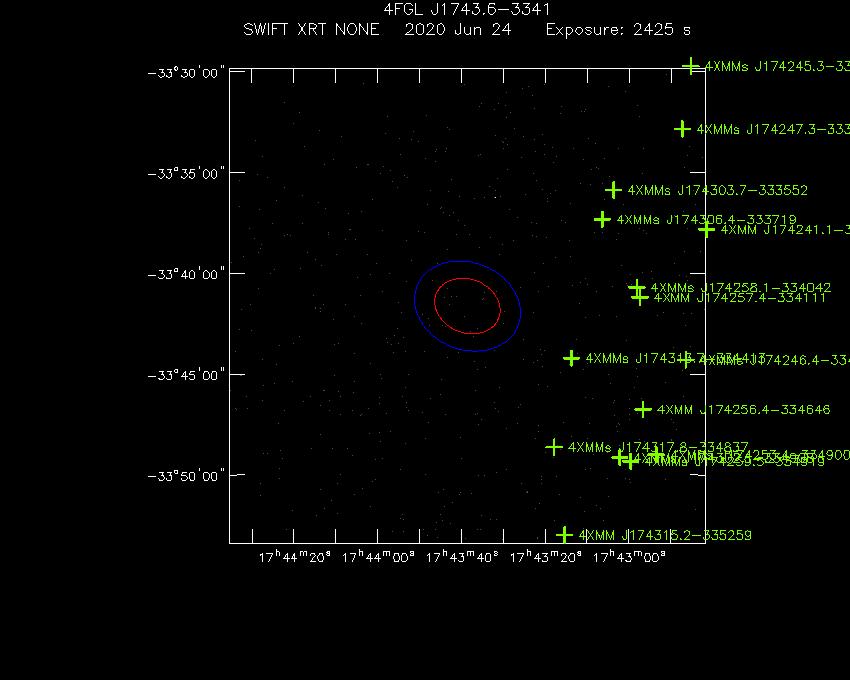This screenshot has width=850, height=680.
Task: Click the observation date 2020 Jun 24
Action: [x=458, y=29]
